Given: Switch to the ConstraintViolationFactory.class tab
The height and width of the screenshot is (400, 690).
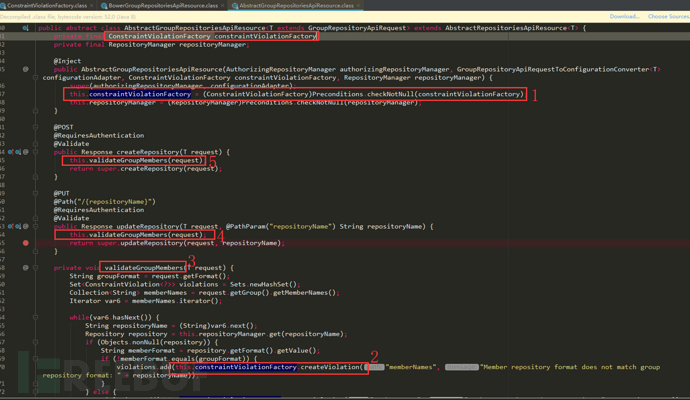Looking at the screenshot, I should coord(46,5).
